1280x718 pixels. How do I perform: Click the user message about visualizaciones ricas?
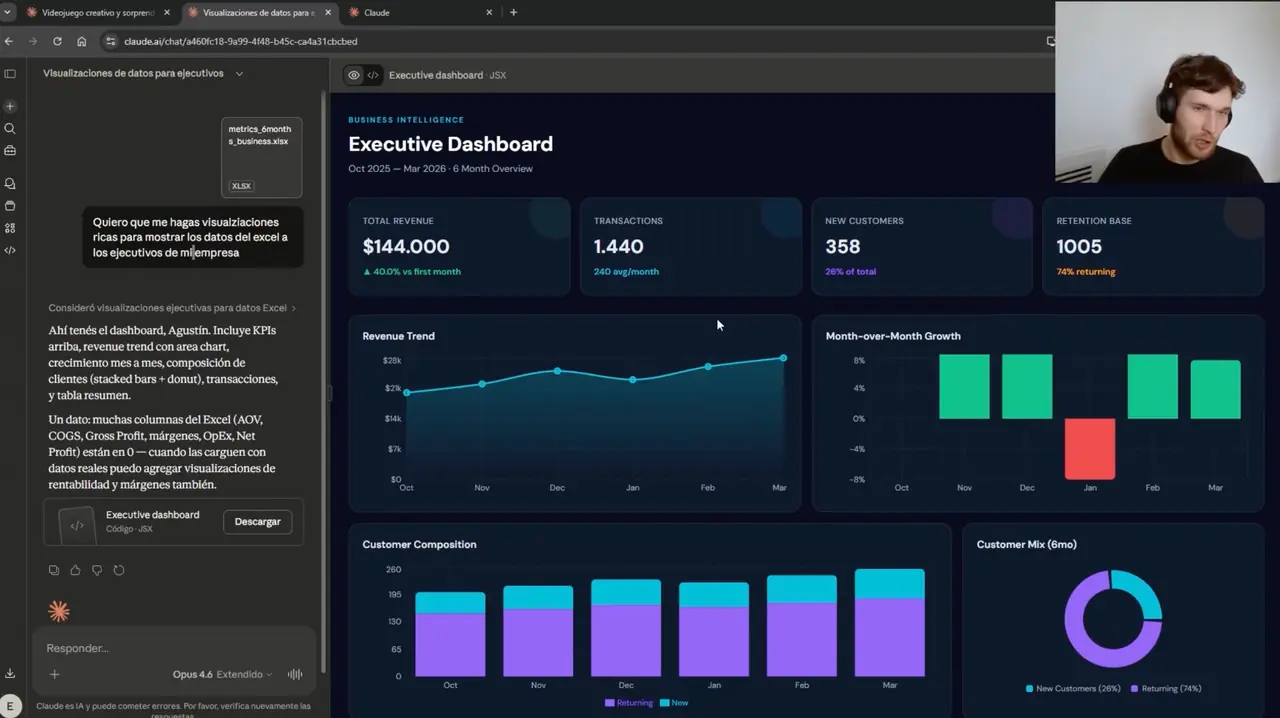pyautogui.click(x=192, y=238)
